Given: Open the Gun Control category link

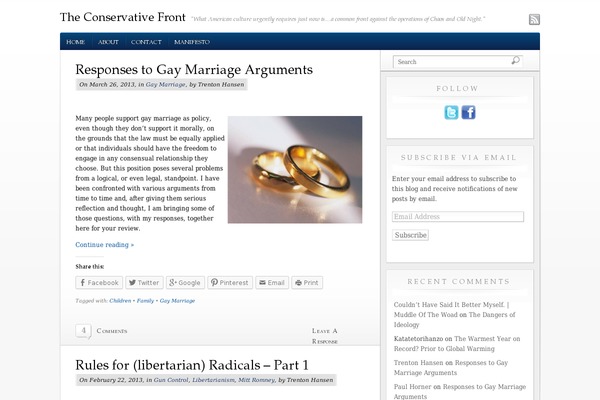Looking at the screenshot, I should [171, 380].
